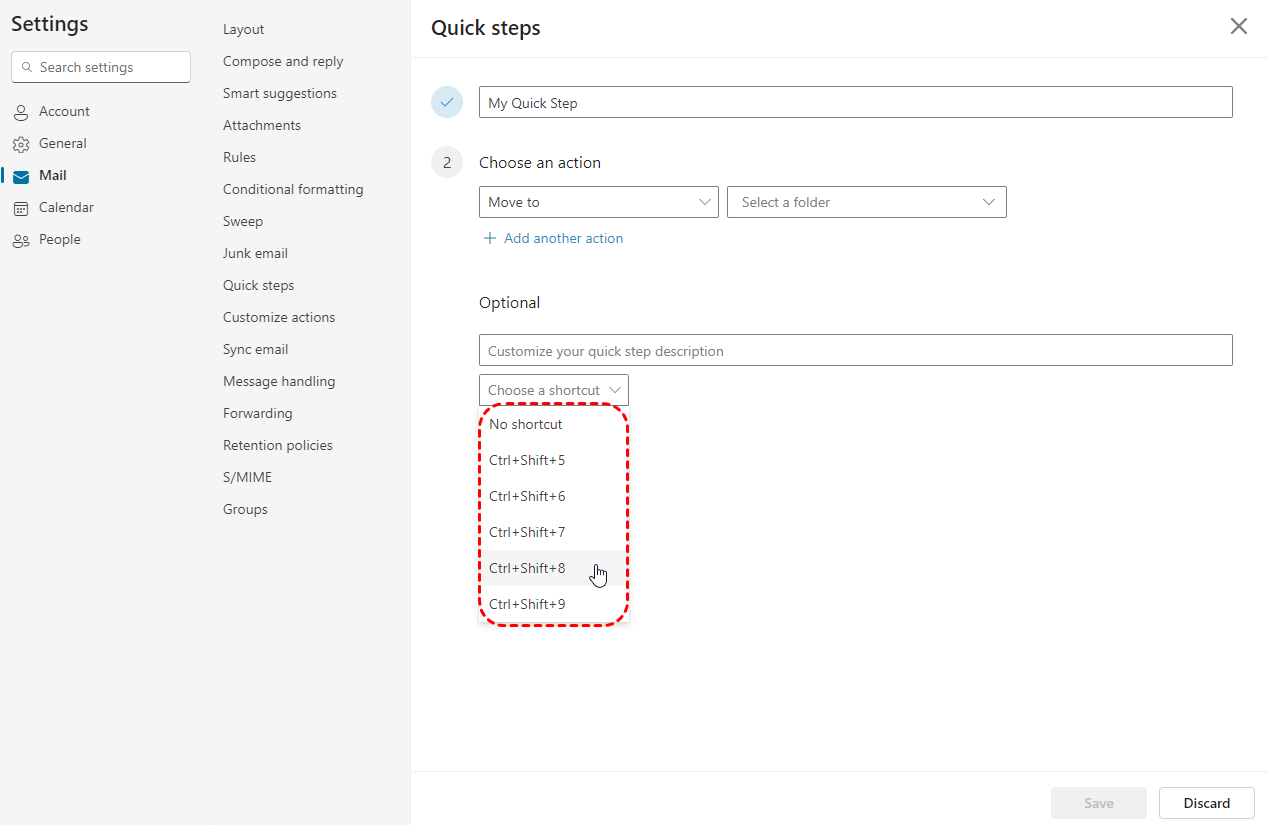The image size is (1268, 825).
Task: Go to Conditional formatting settings
Action: click(x=293, y=189)
